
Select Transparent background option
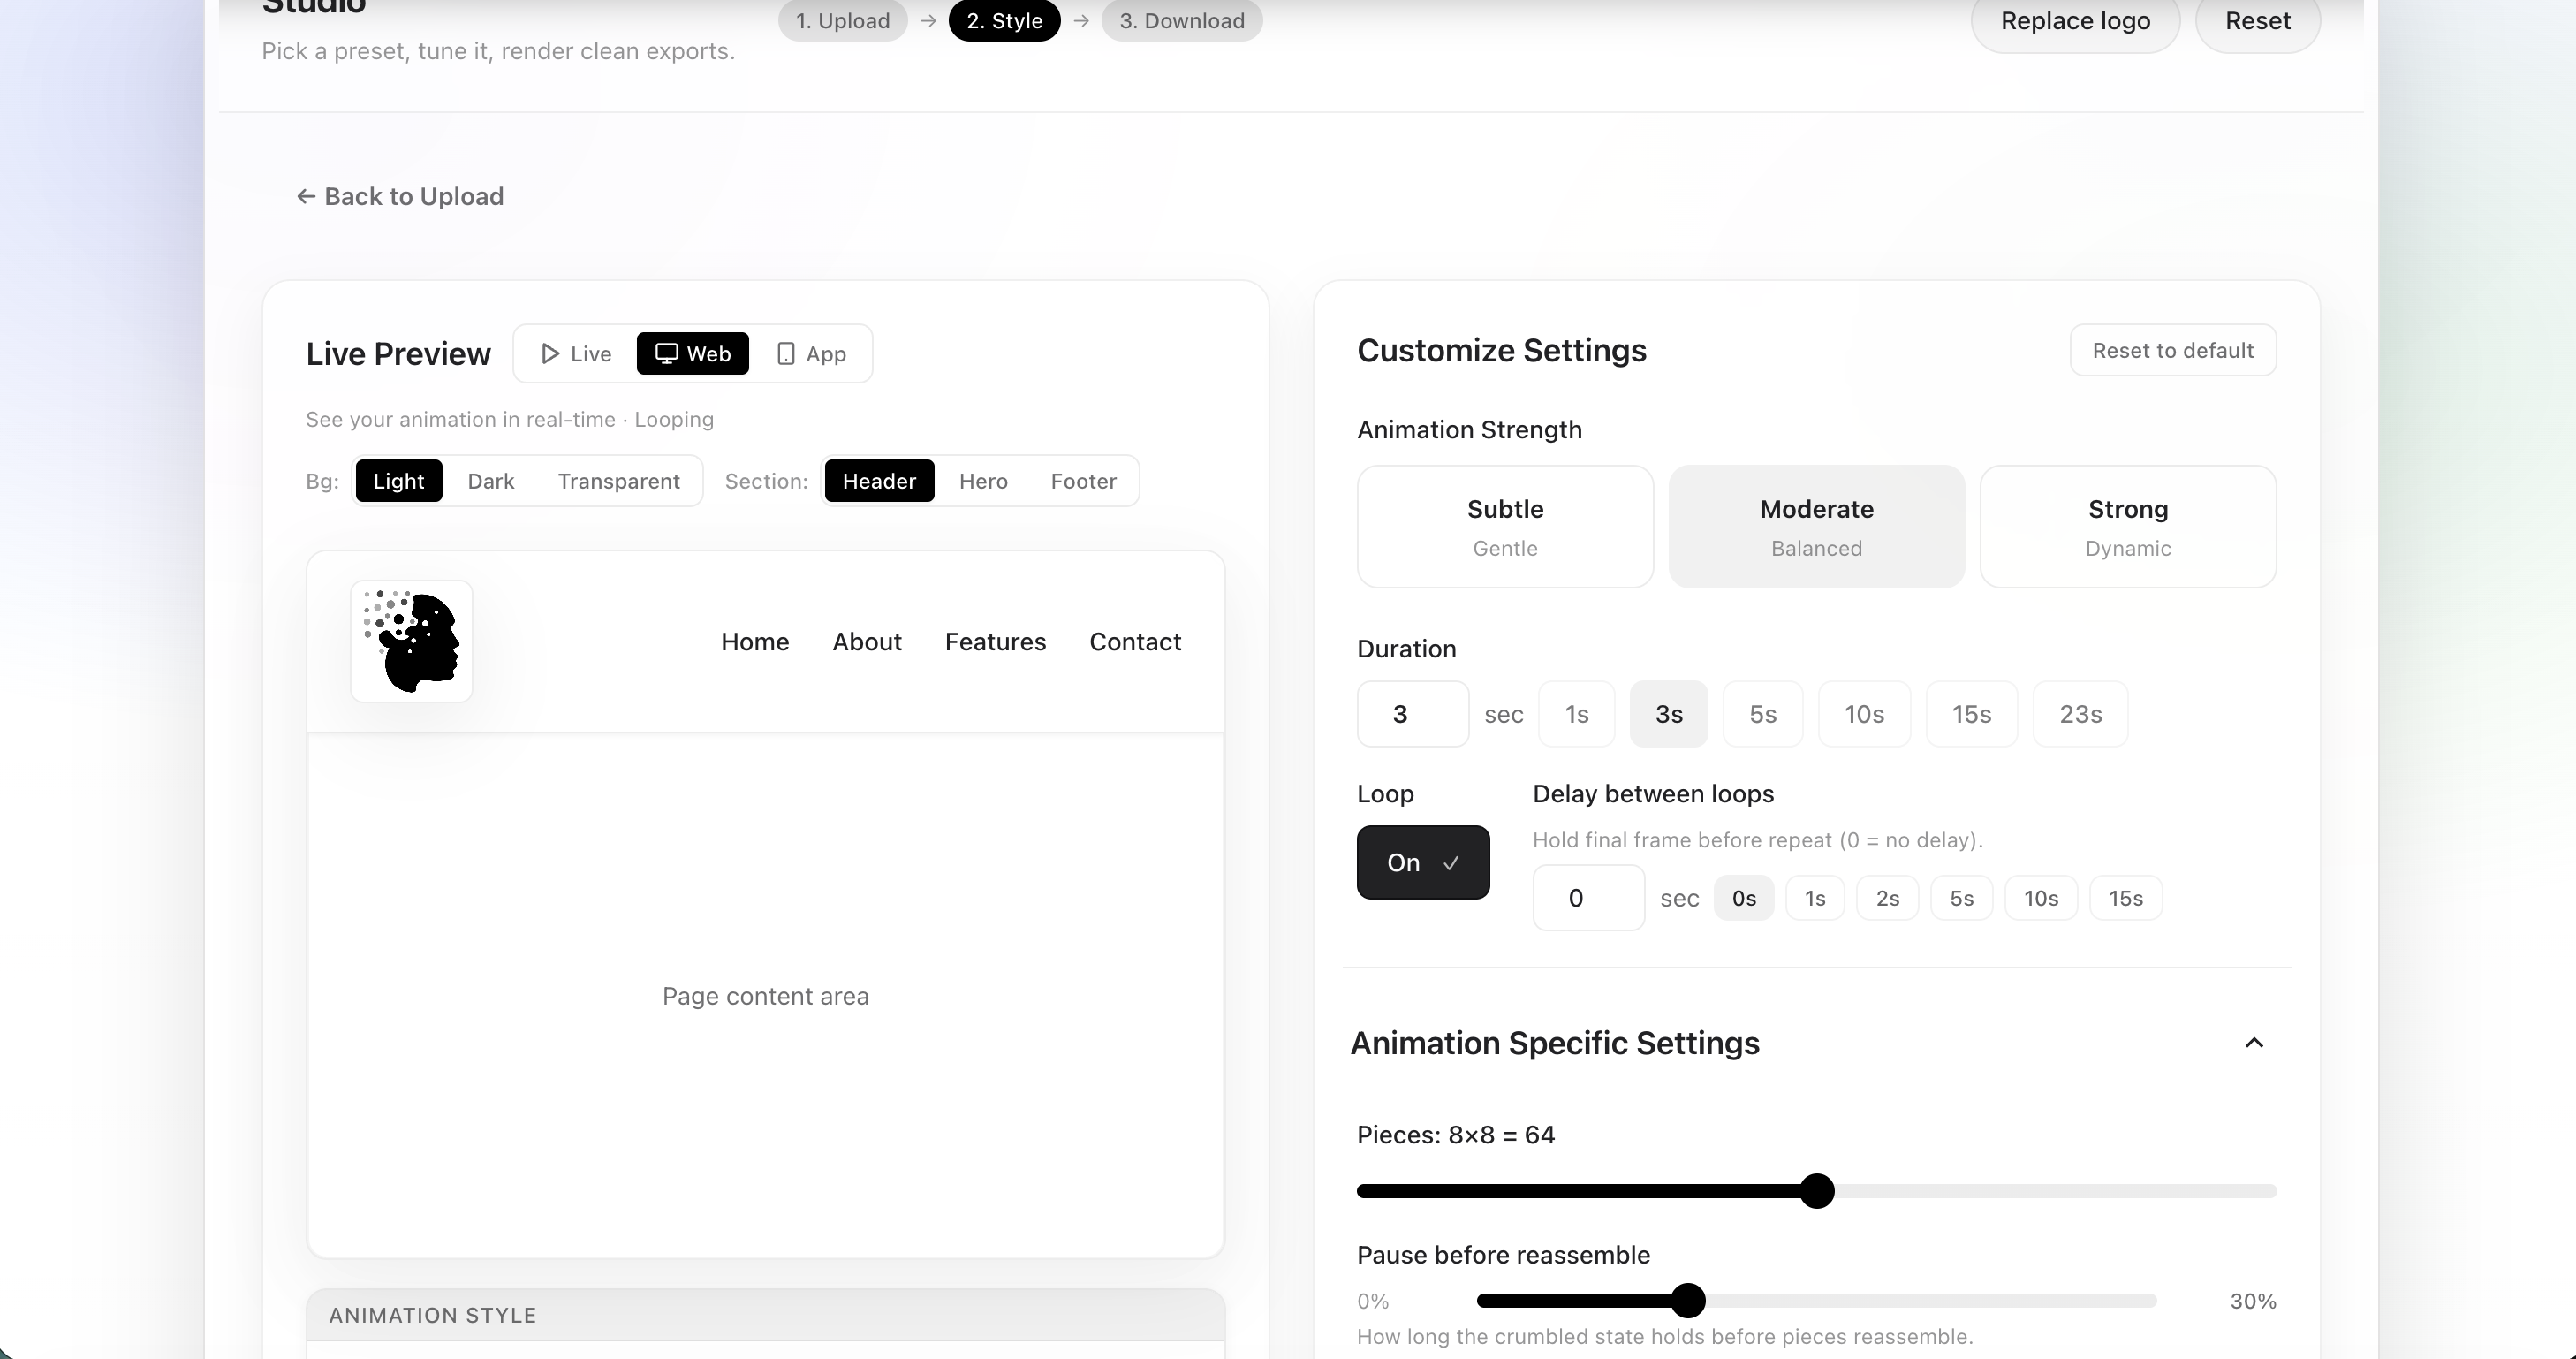point(618,481)
